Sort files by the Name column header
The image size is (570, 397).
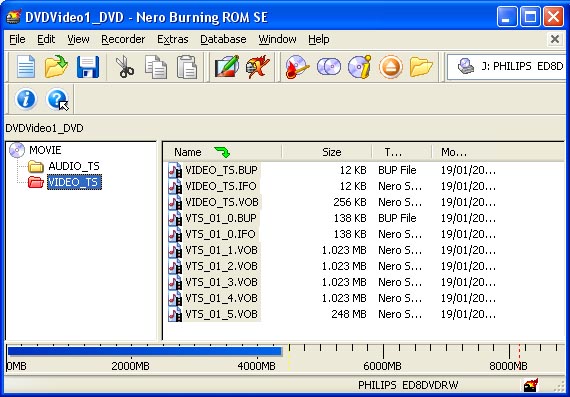coord(222,152)
